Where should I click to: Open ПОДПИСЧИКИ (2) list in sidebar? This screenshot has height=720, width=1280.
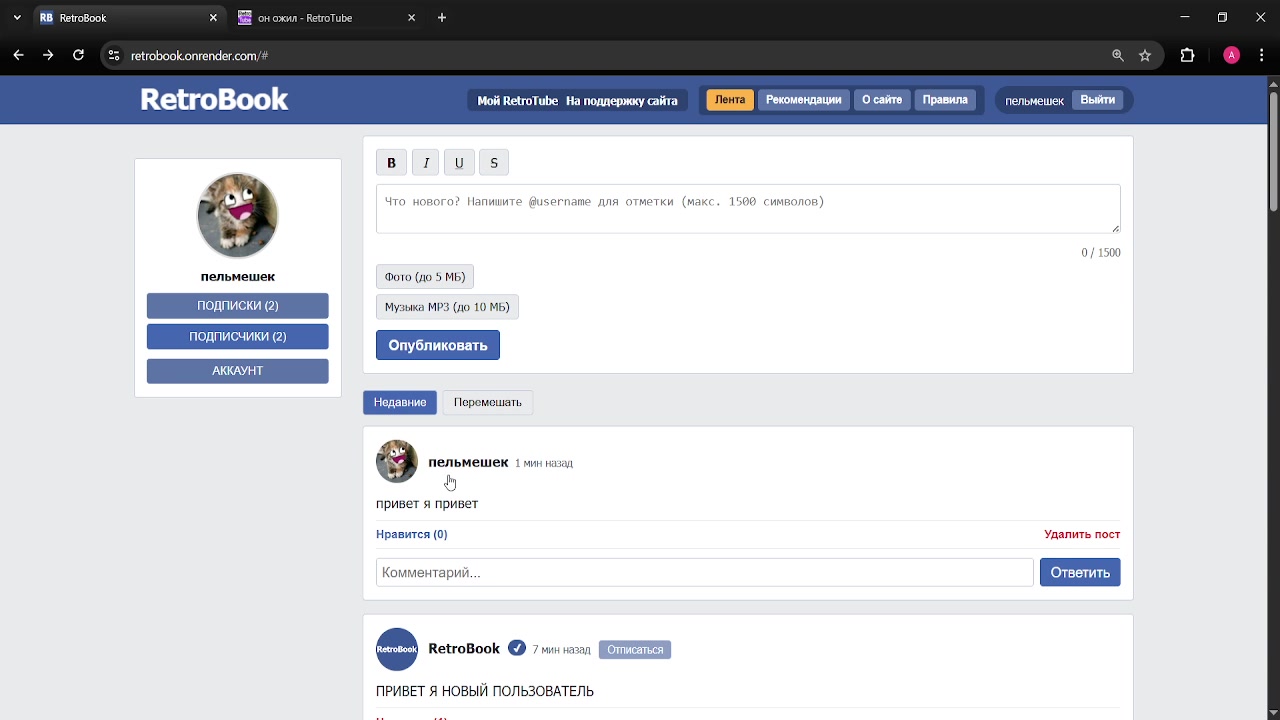coord(237,337)
